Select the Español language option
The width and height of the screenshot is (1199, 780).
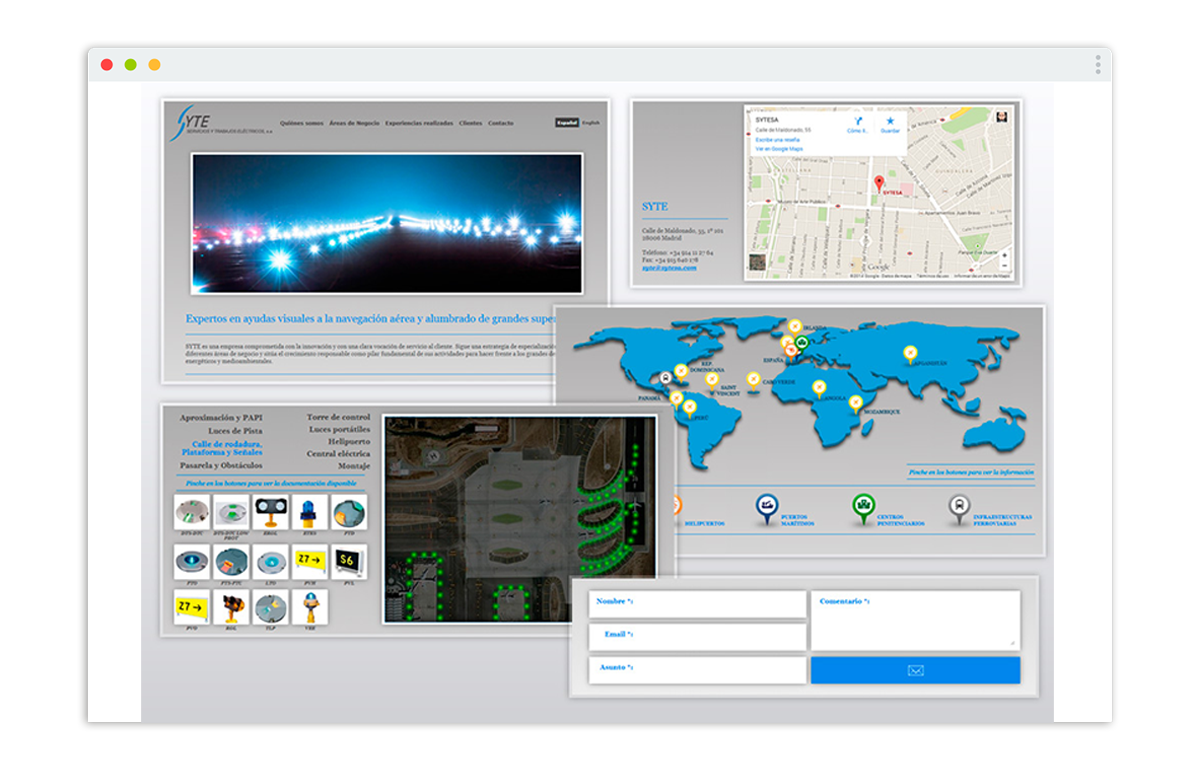567,123
